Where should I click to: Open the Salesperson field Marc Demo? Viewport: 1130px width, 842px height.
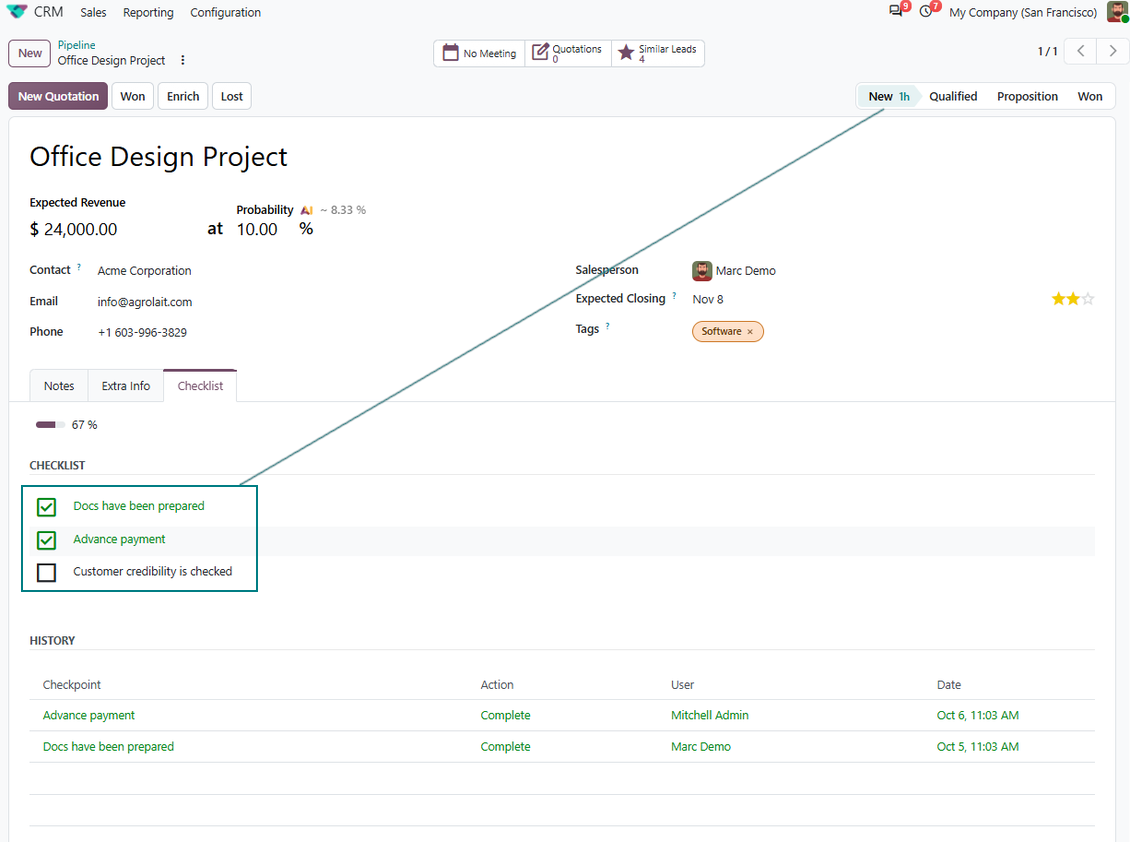(x=746, y=271)
